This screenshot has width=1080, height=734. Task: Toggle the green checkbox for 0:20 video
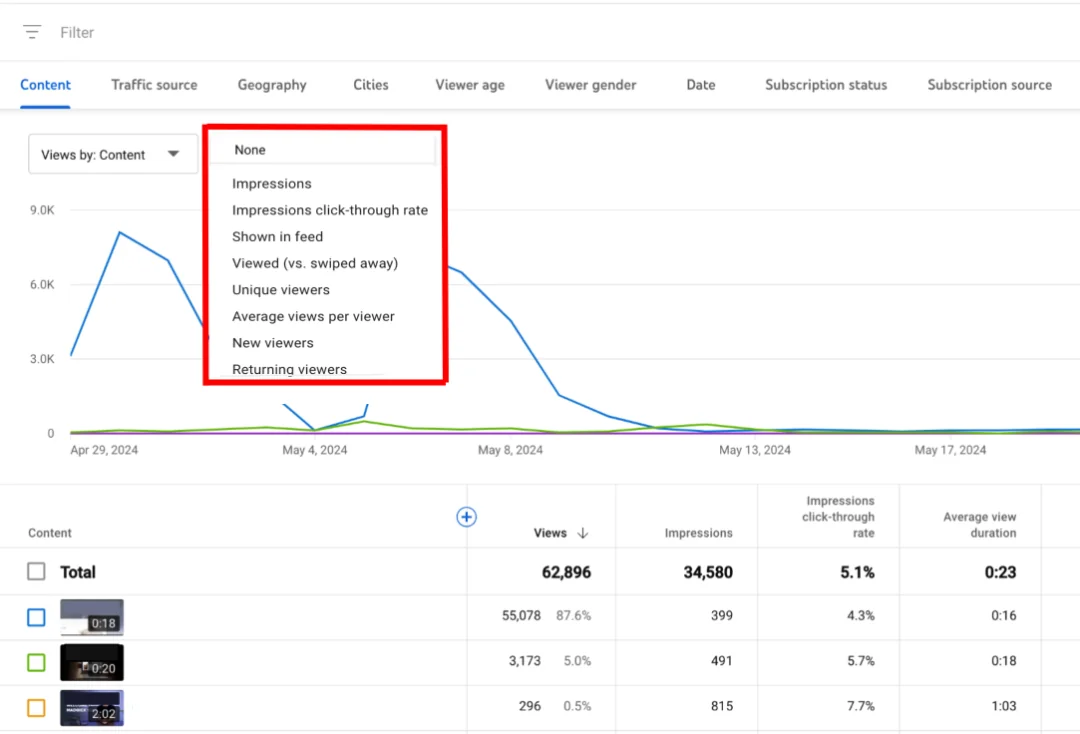tap(37, 662)
